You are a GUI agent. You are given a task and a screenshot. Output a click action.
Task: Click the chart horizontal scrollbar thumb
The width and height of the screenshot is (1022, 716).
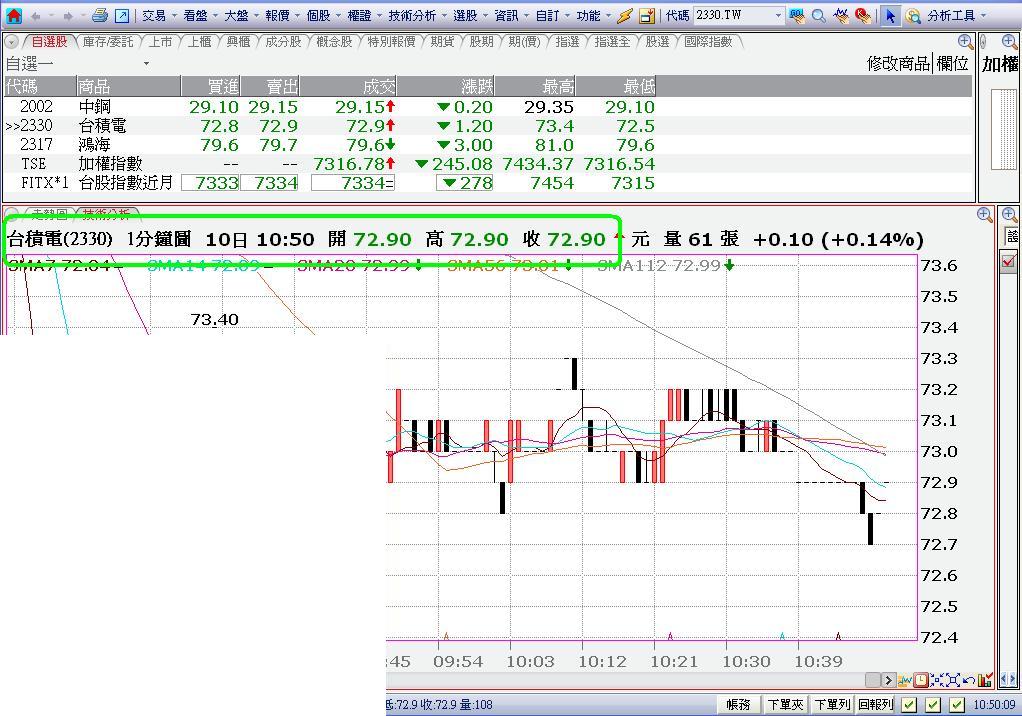click(x=873, y=680)
